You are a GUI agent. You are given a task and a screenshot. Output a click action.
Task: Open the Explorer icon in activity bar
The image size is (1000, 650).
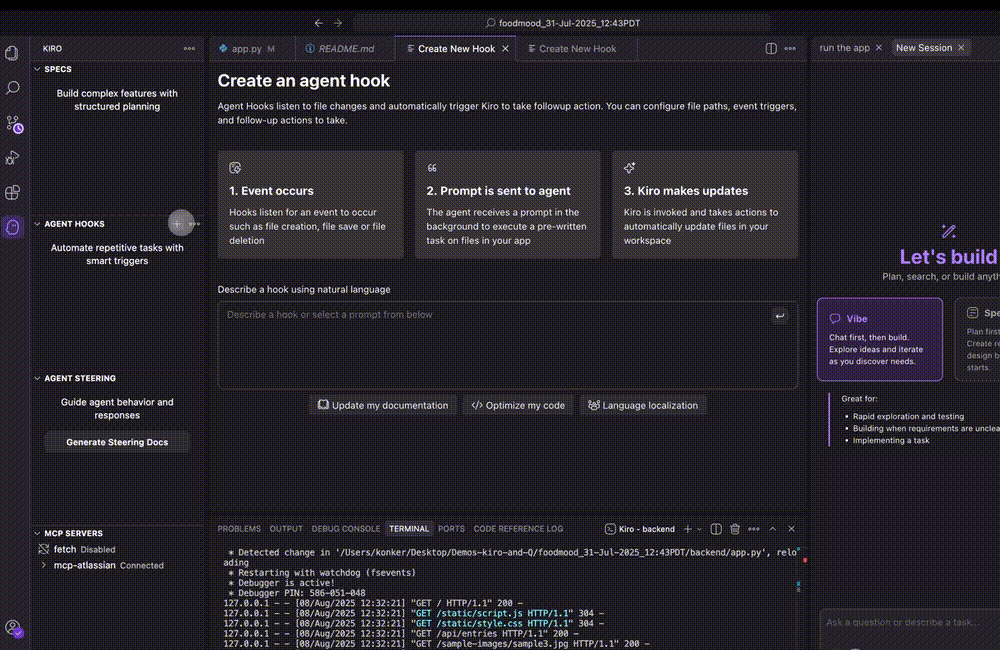coord(13,53)
